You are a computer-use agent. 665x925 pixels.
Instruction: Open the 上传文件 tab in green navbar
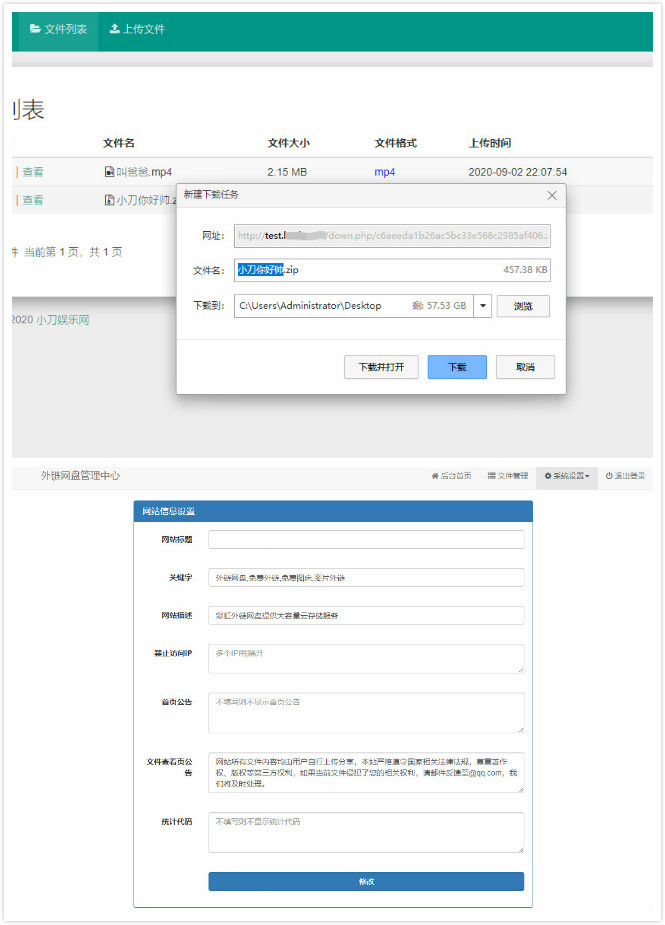point(137,29)
